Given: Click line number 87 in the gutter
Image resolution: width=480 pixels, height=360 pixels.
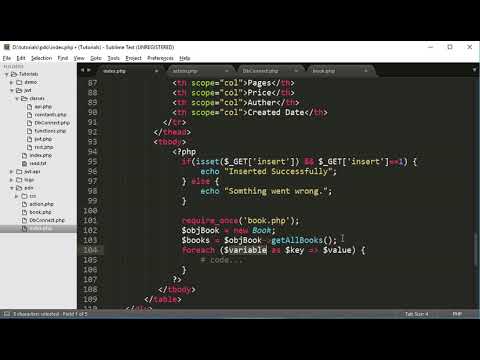Looking at the screenshot, I should pyautogui.click(x=92, y=83).
